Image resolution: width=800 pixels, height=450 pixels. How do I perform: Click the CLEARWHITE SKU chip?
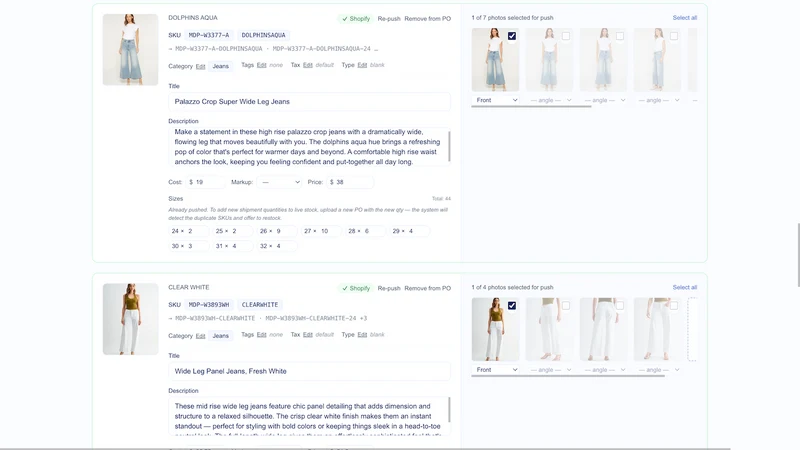[260, 305]
